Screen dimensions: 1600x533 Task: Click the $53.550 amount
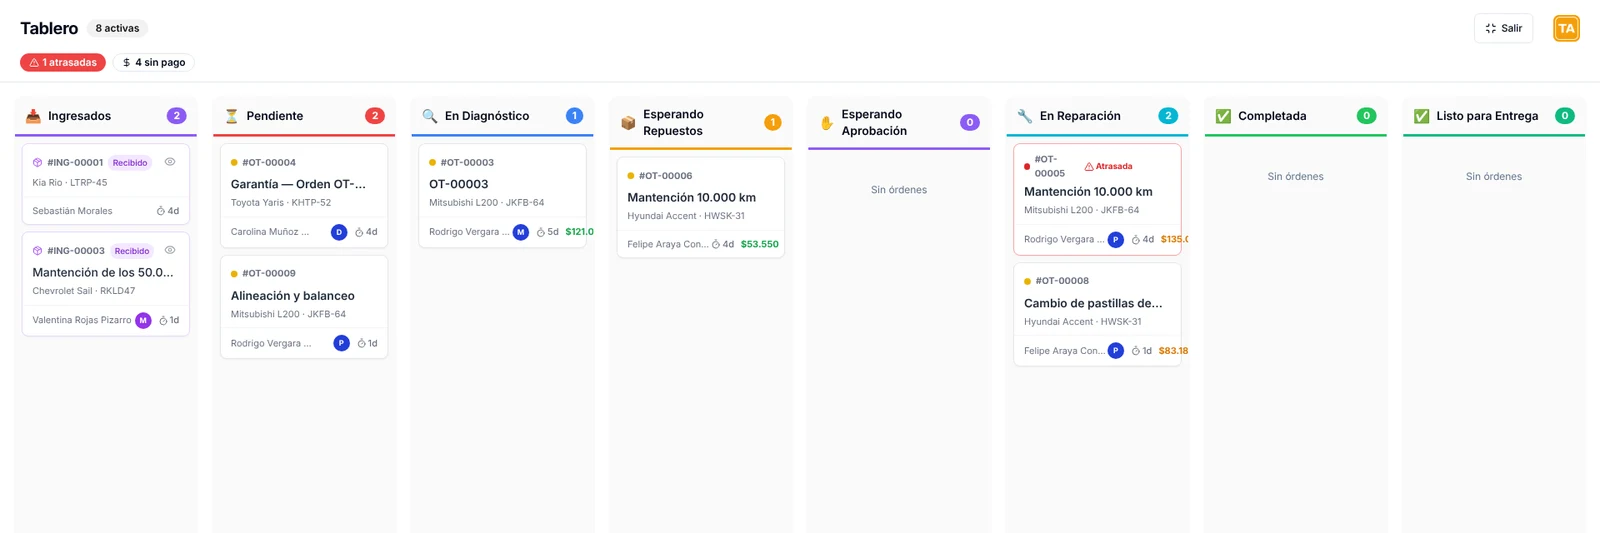760,244
